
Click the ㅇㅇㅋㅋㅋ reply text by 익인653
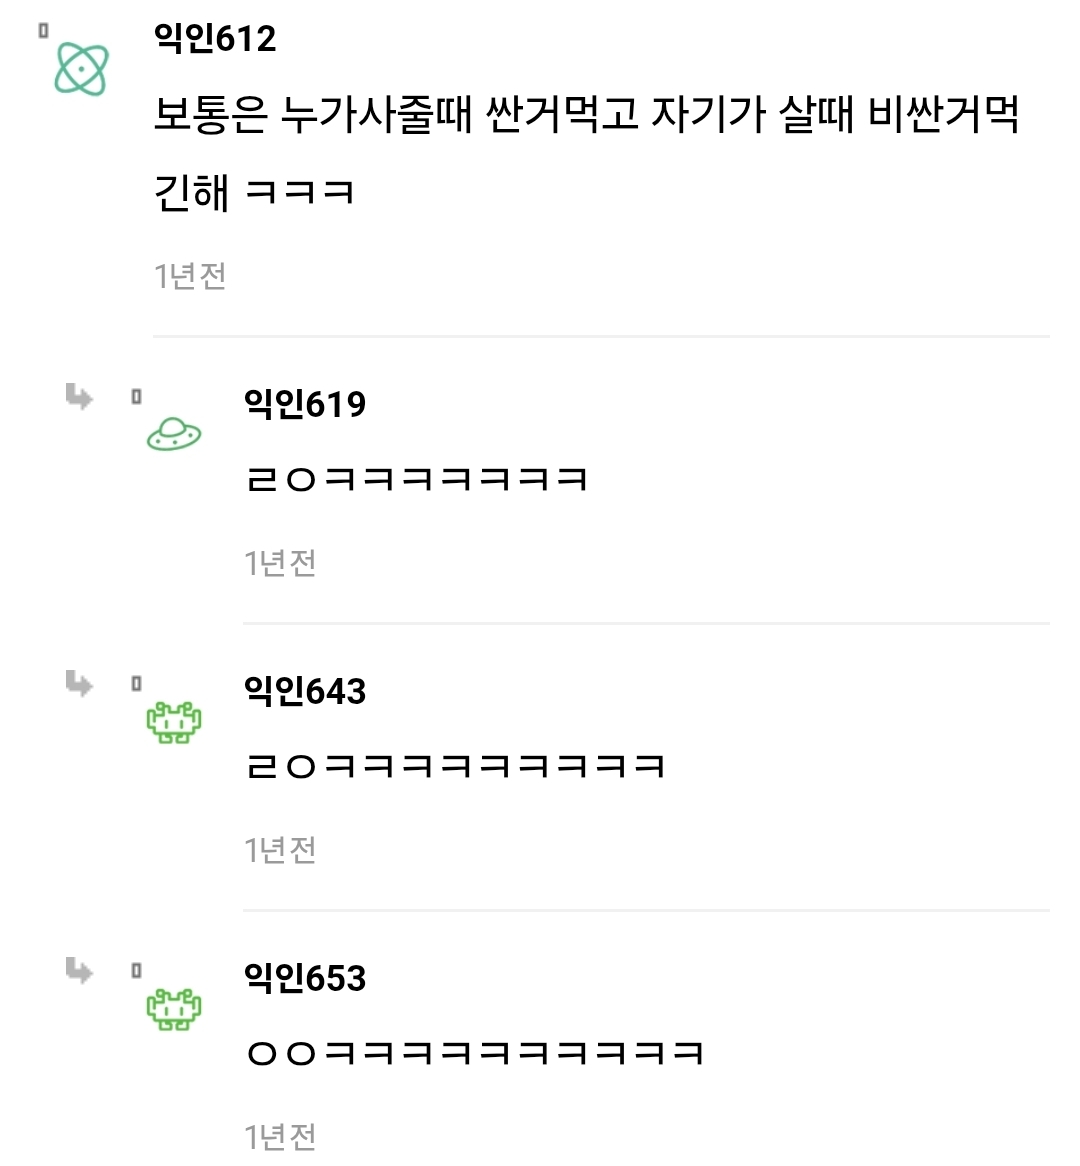tap(475, 1054)
